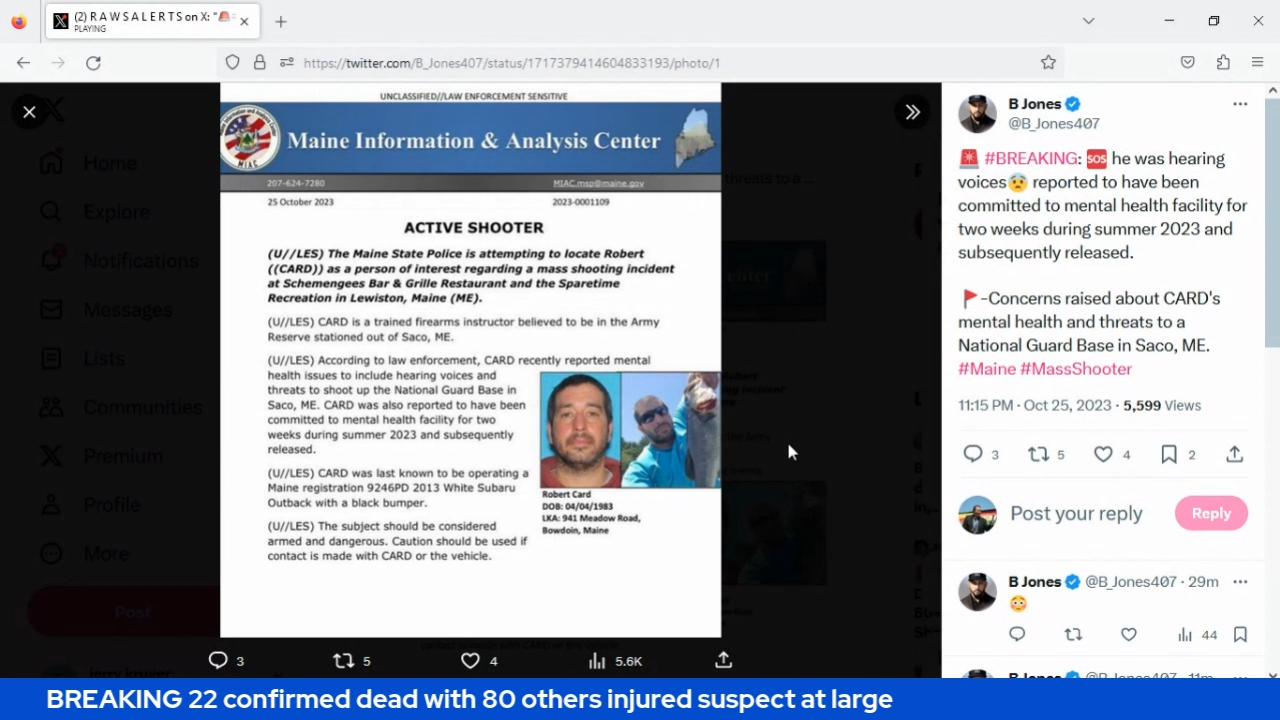Screen dimensions: 1280x720
Task: Repost using the icon below the photo
Action: point(343,660)
